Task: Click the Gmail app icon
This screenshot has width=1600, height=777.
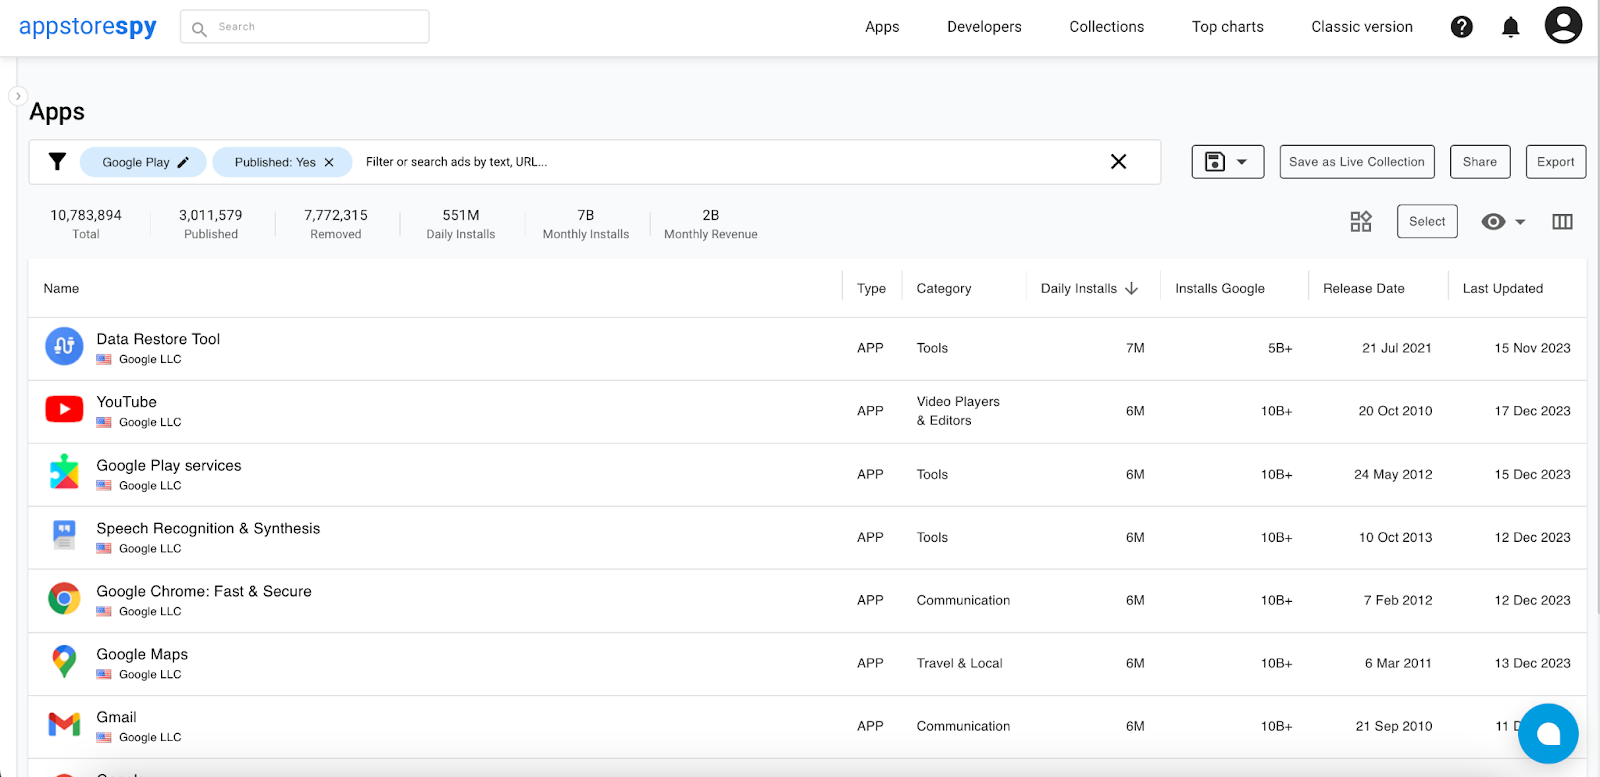Action: point(64,724)
